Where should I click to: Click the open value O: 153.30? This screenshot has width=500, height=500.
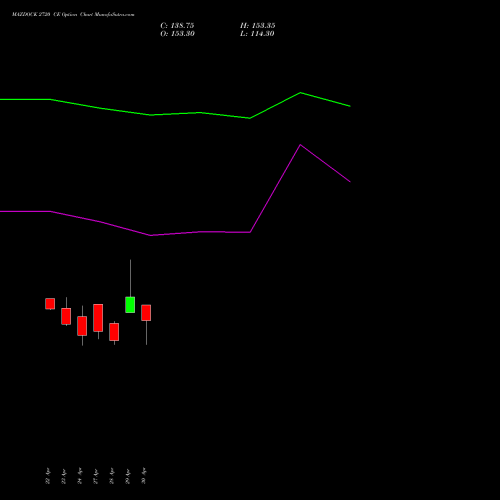pos(177,34)
